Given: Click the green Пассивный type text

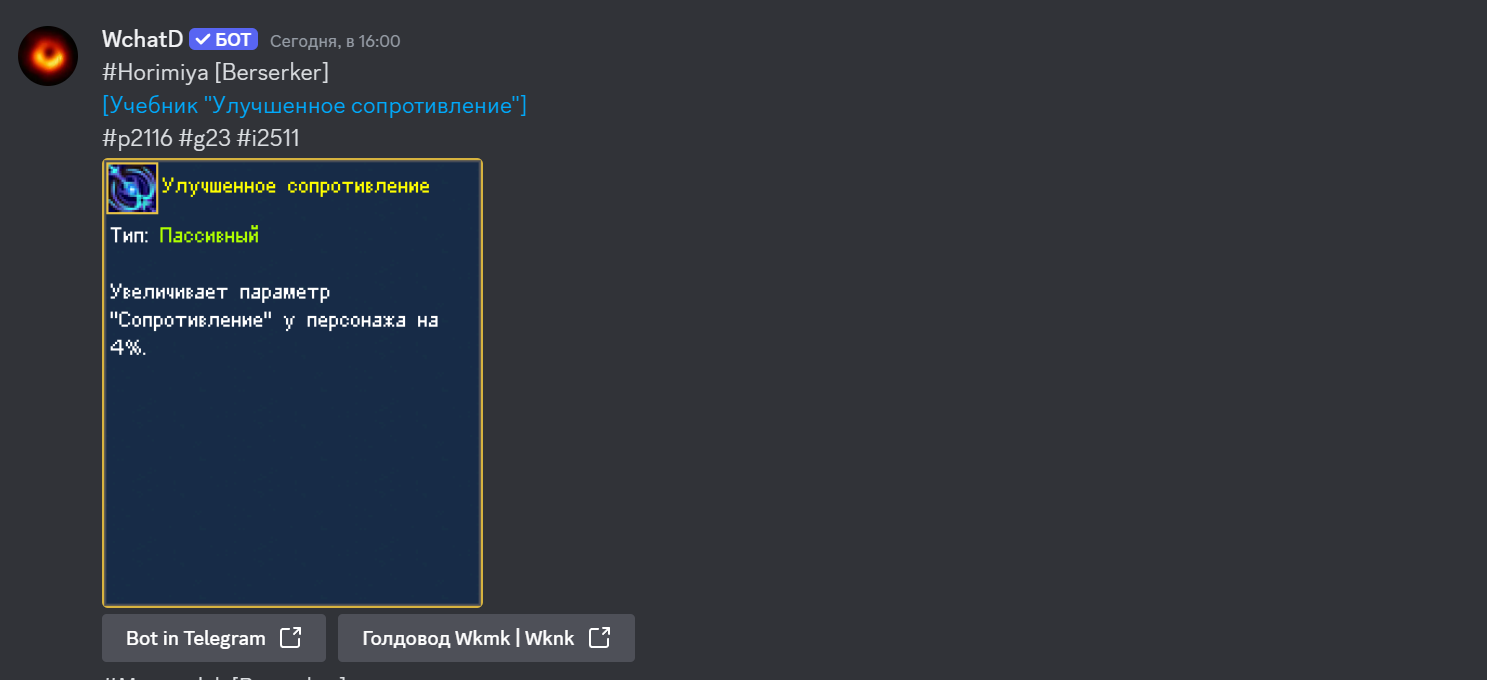Looking at the screenshot, I should point(209,235).
